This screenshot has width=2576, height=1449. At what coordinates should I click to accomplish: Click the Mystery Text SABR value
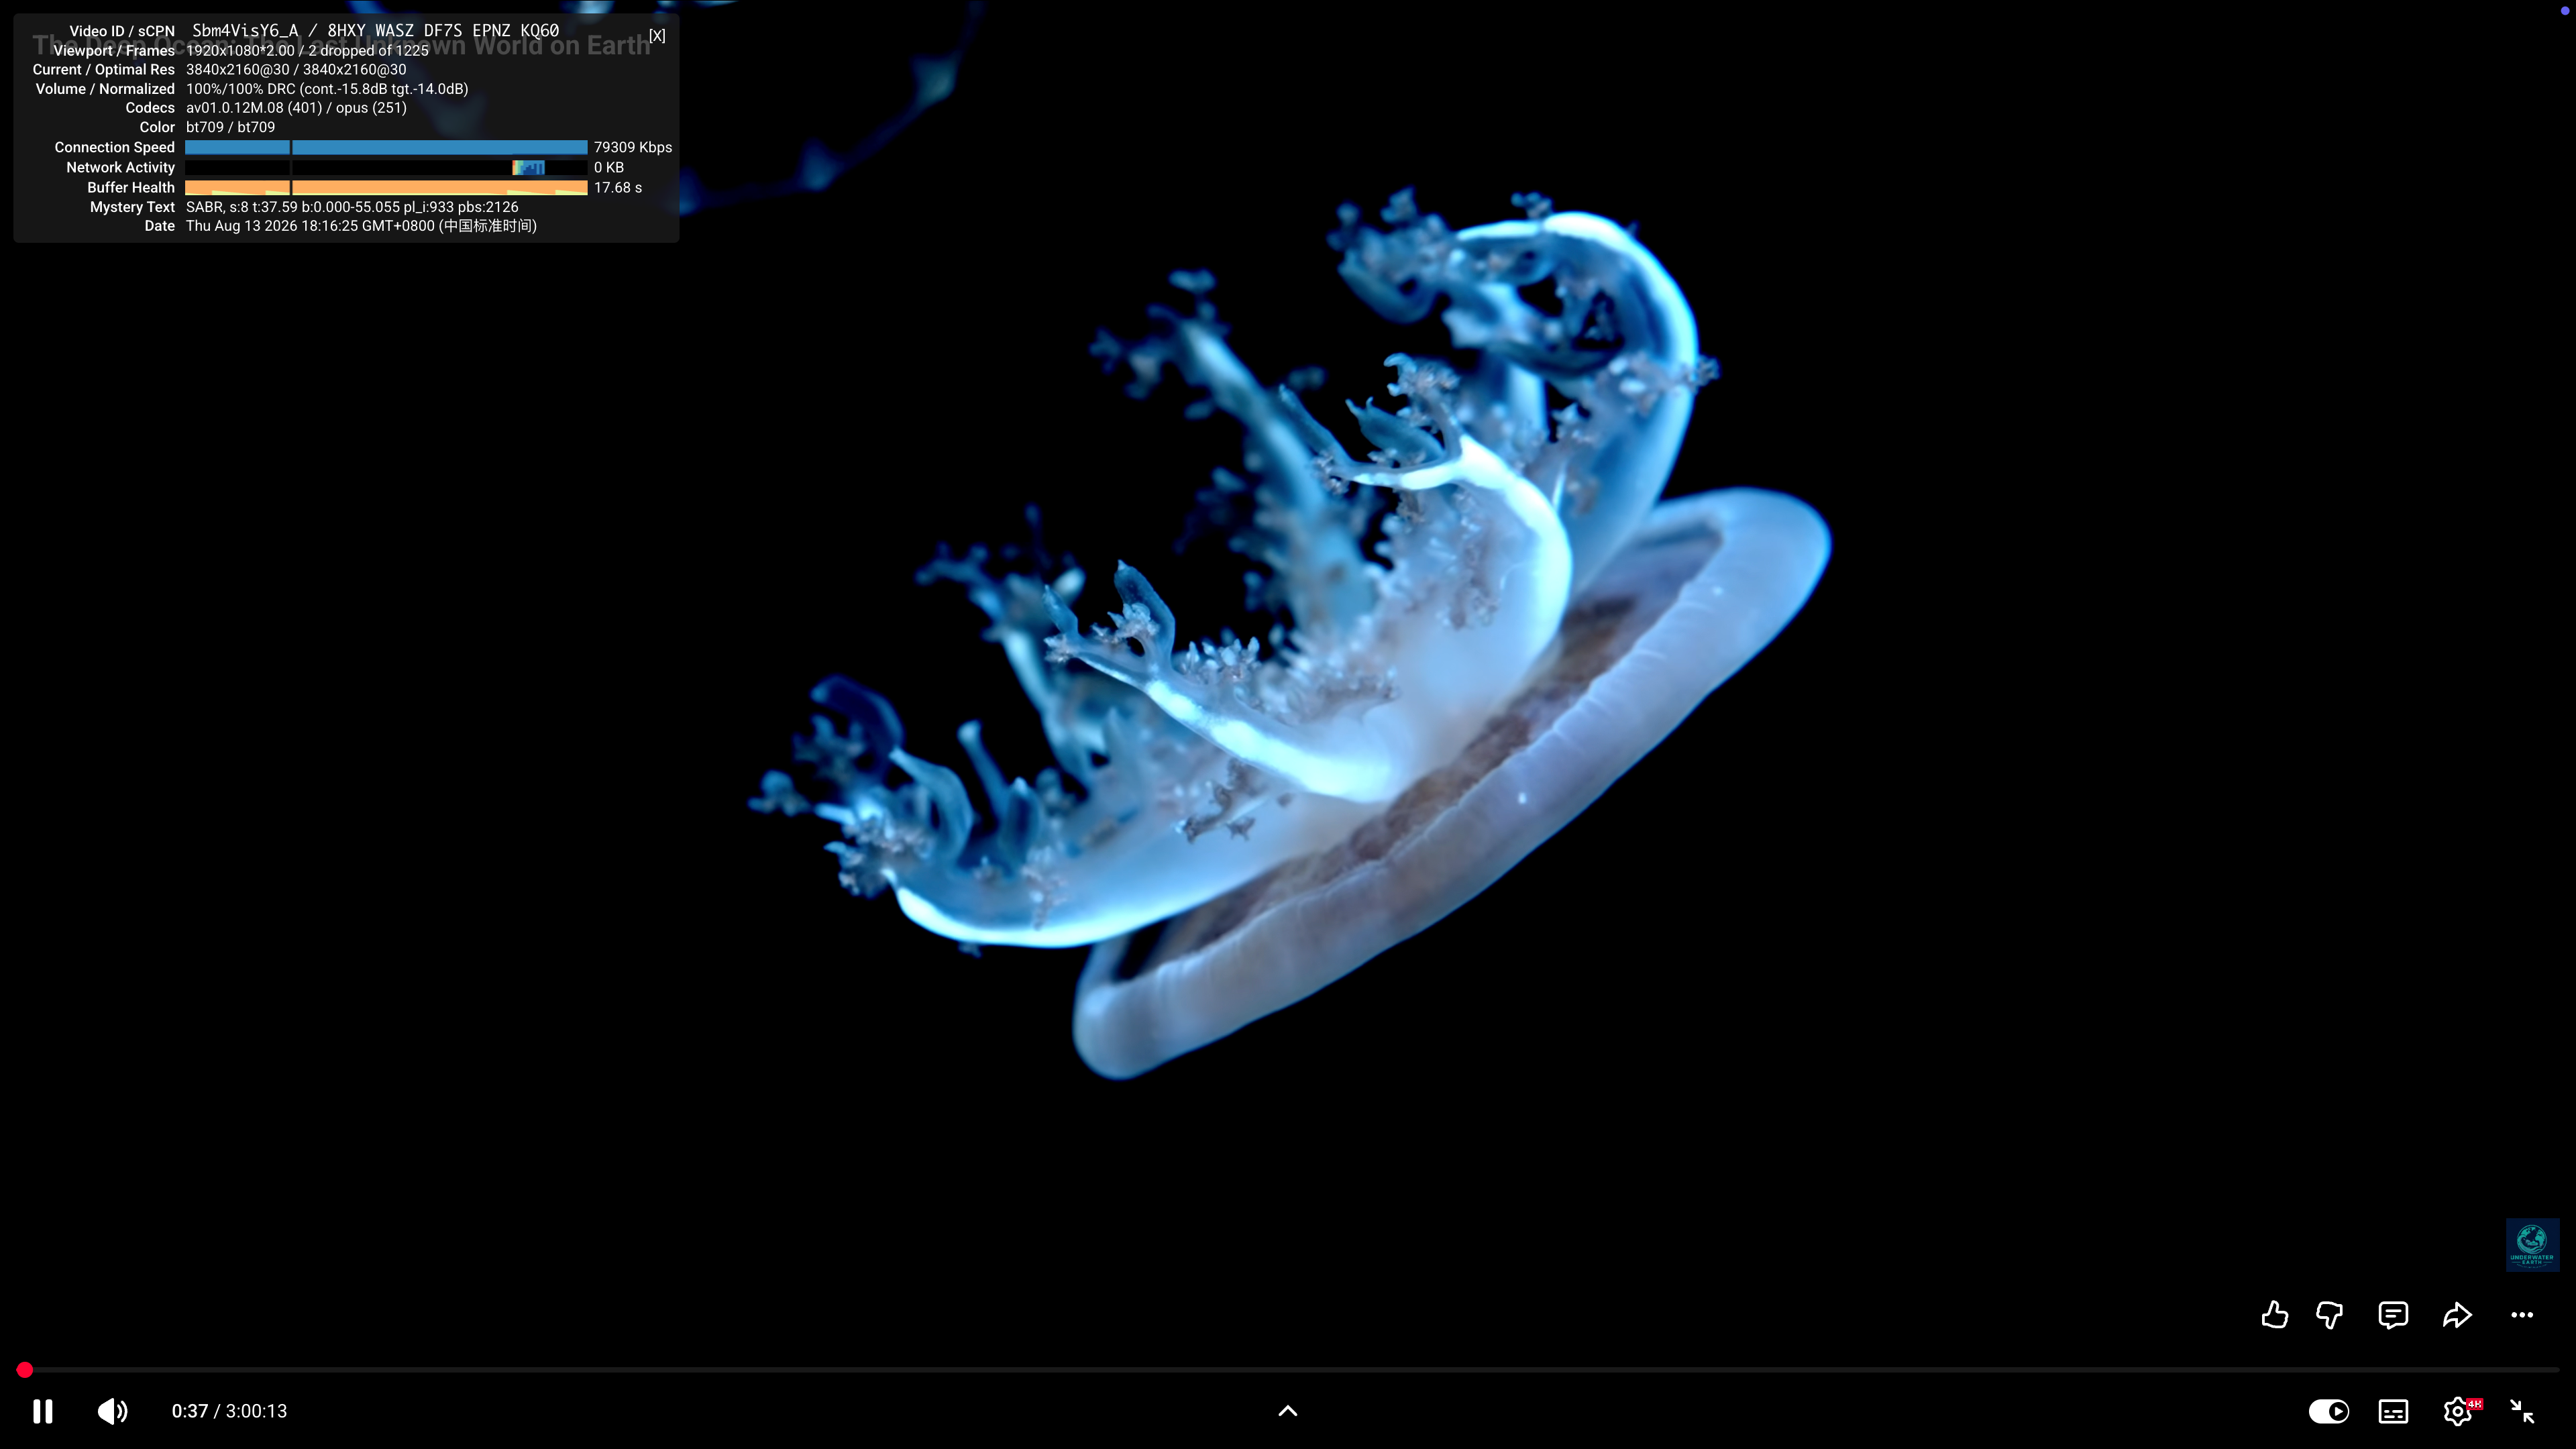tap(352, 207)
